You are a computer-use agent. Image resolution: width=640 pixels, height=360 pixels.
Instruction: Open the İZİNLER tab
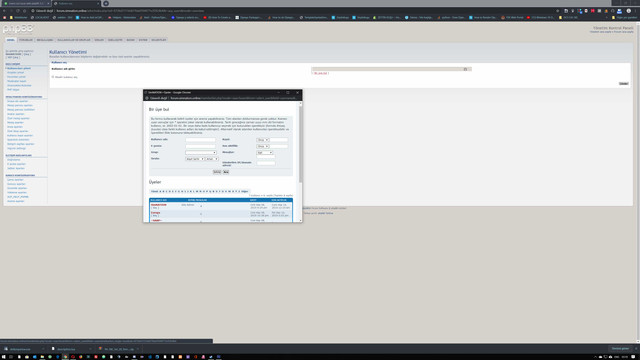point(99,40)
